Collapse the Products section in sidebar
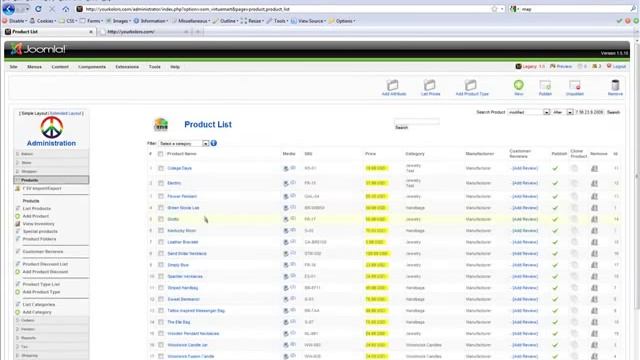The height and width of the screenshot is (360, 640). 51,180
